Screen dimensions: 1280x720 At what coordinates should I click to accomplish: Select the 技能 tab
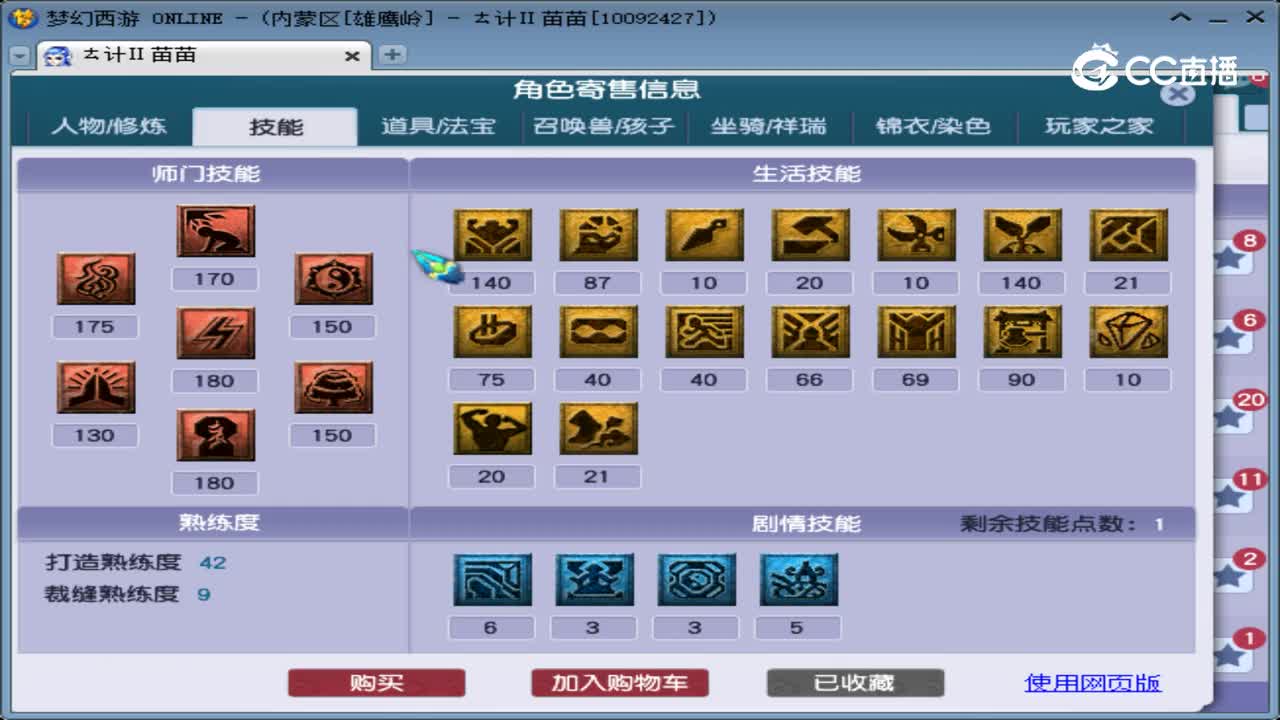pos(275,127)
